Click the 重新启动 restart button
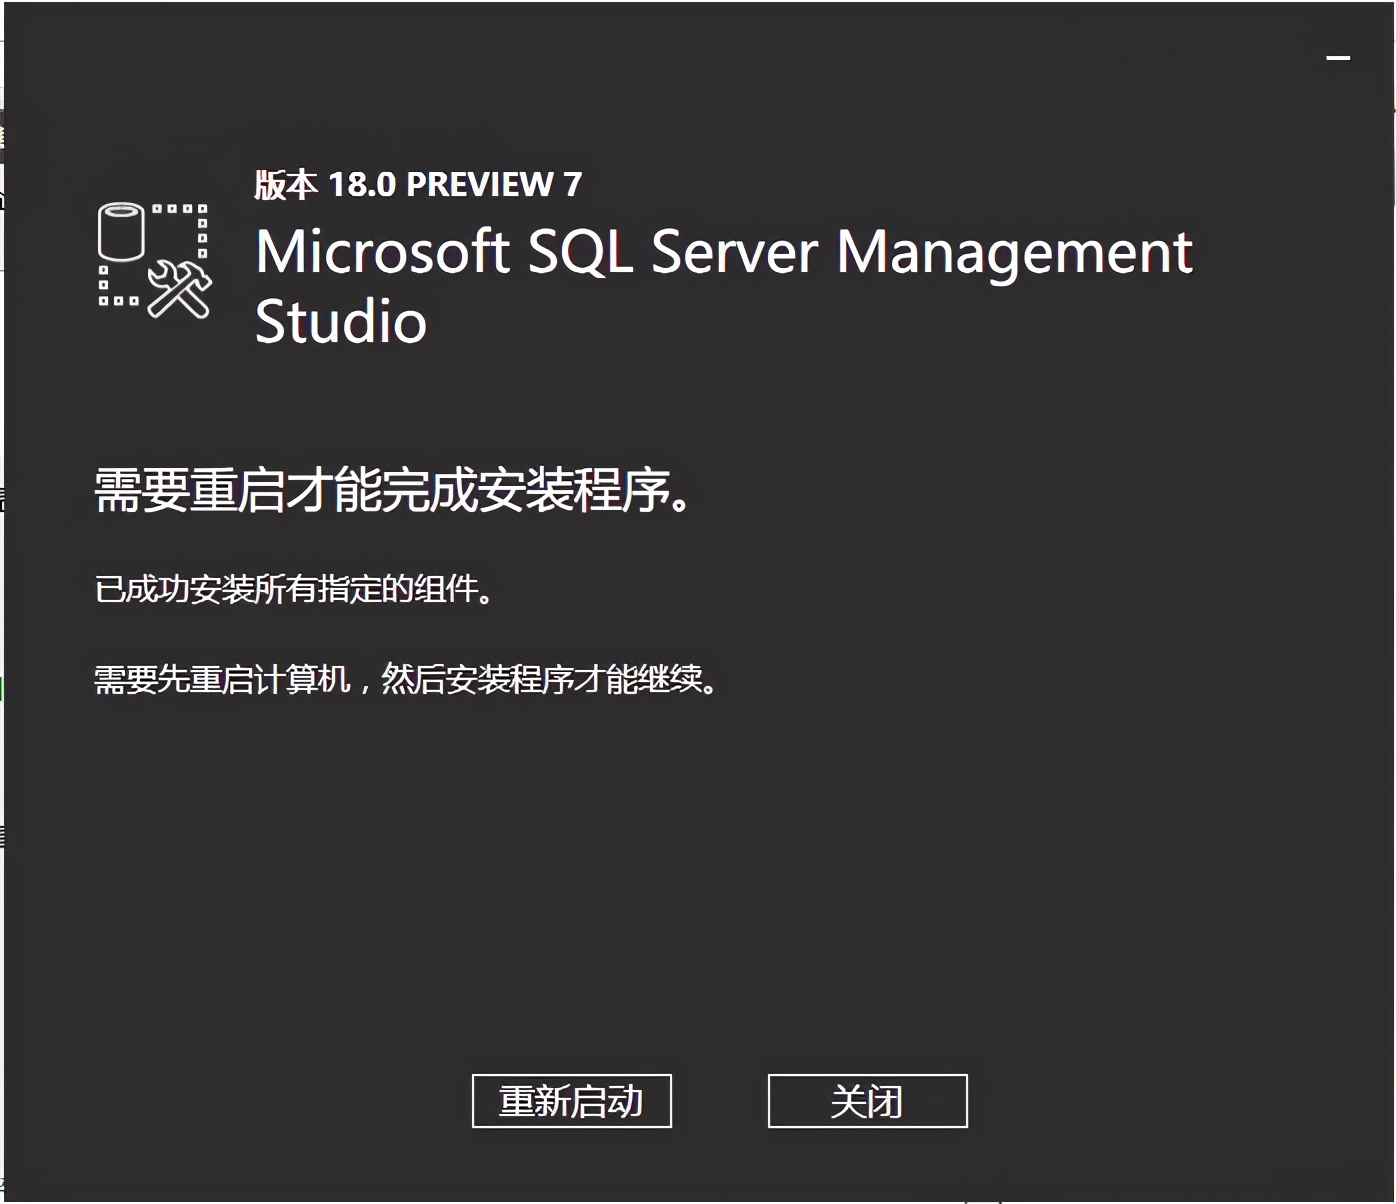The width and height of the screenshot is (1396, 1204). pos(571,1101)
